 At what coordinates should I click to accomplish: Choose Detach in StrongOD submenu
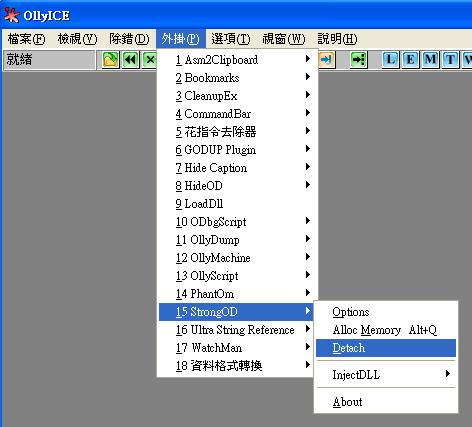pos(386,348)
